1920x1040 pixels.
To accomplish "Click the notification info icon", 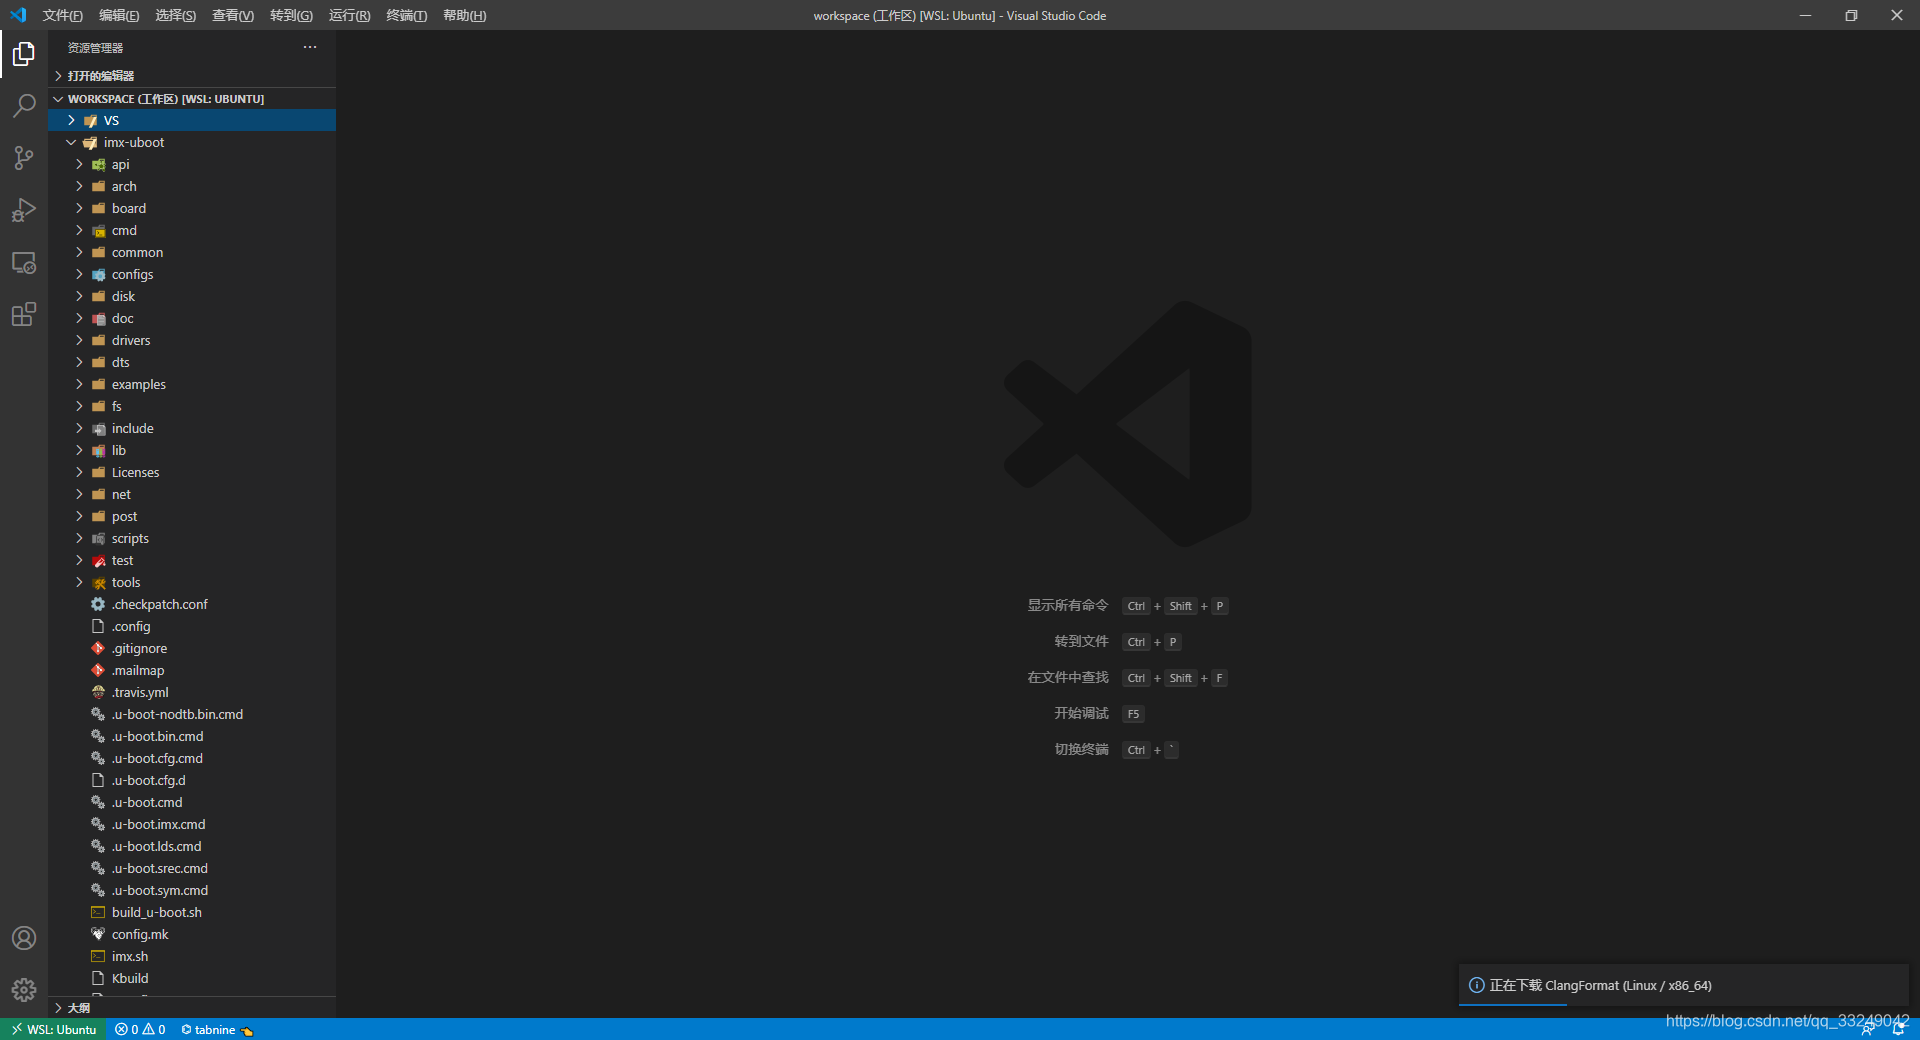I will (x=1476, y=985).
